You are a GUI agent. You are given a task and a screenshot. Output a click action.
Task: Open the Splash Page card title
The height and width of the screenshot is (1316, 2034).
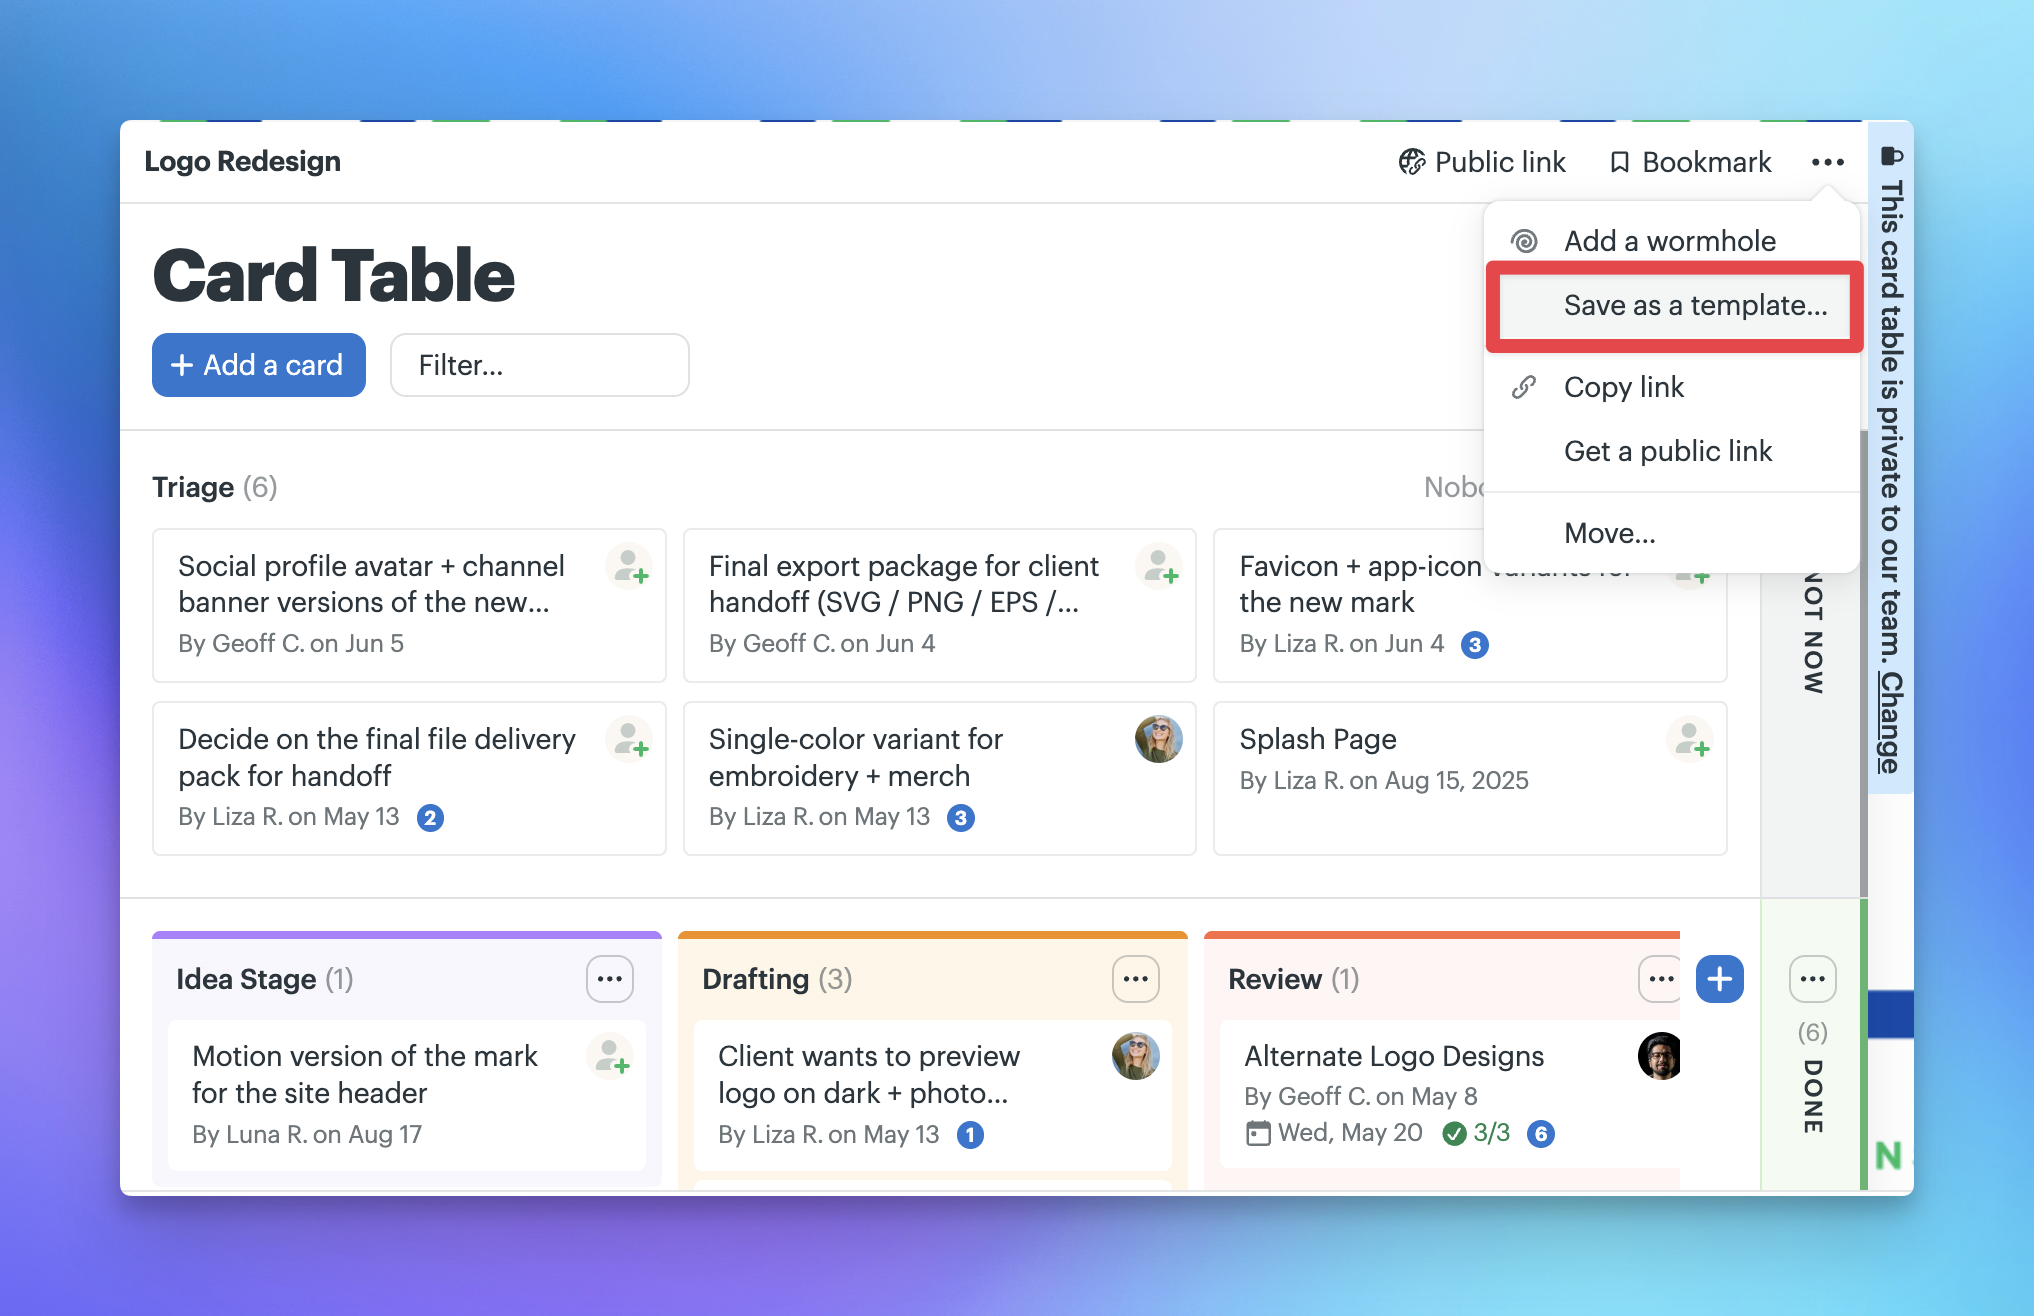click(x=1318, y=739)
